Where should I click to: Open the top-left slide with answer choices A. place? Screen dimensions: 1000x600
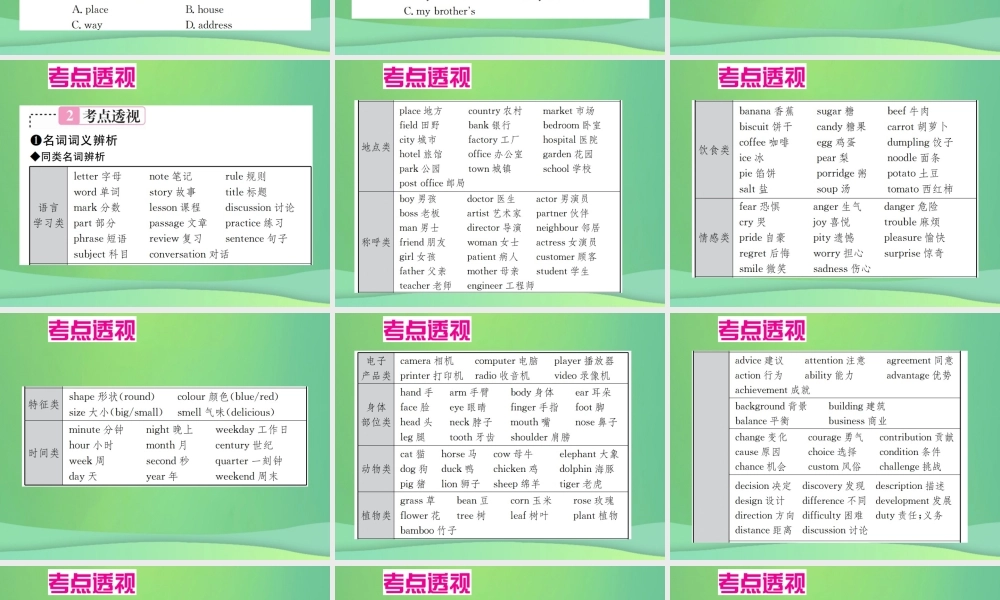coord(165,27)
